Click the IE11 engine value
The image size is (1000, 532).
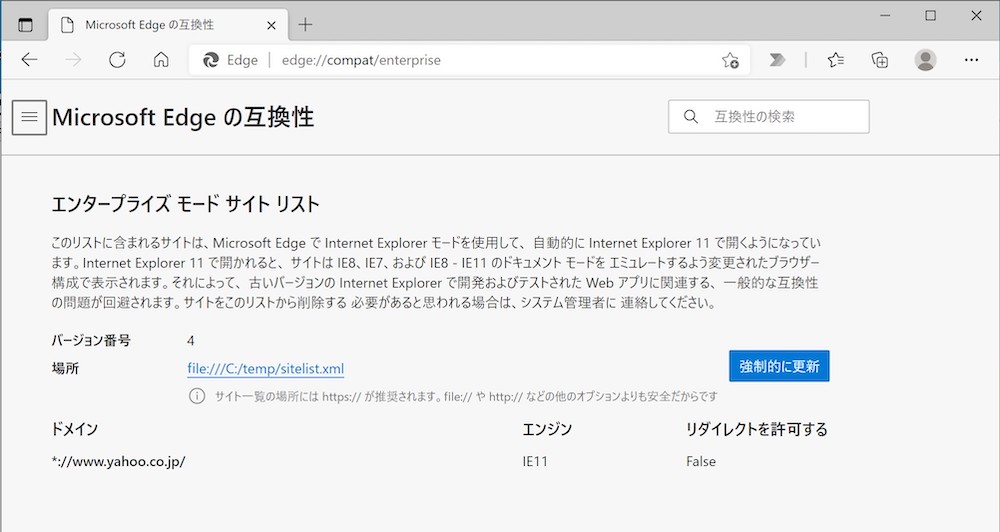[535, 462]
